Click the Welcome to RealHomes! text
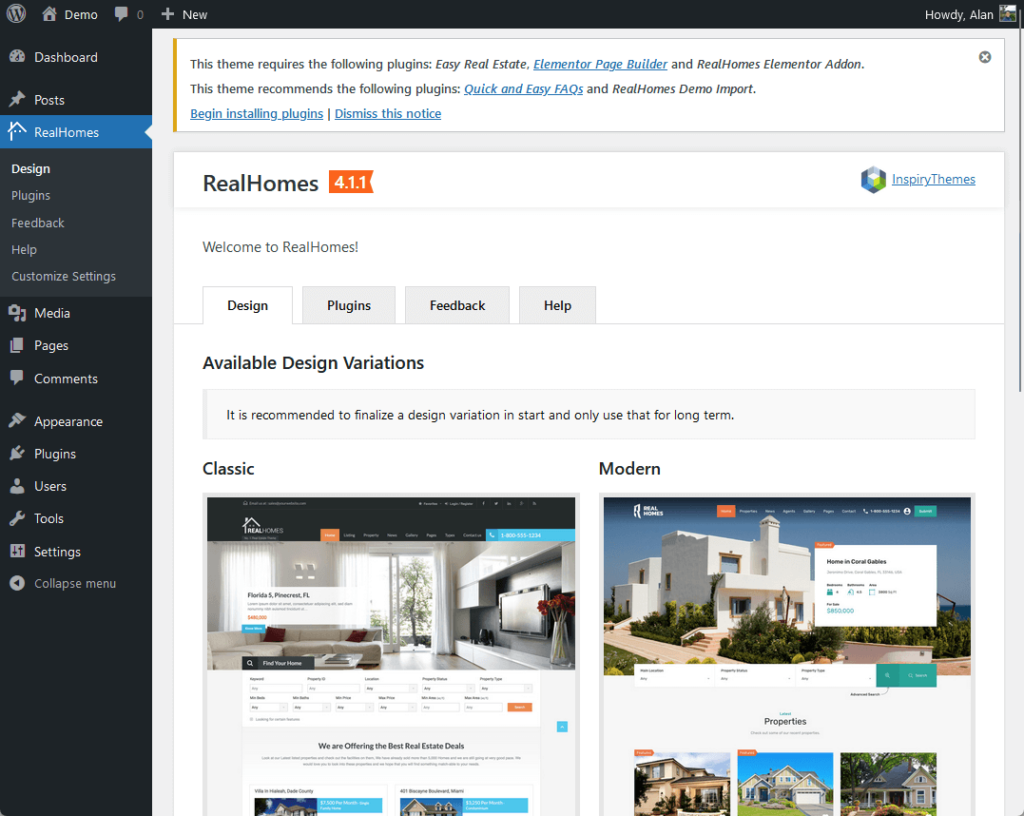Viewport: 1024px width, 816px height. tap(280, 247)
